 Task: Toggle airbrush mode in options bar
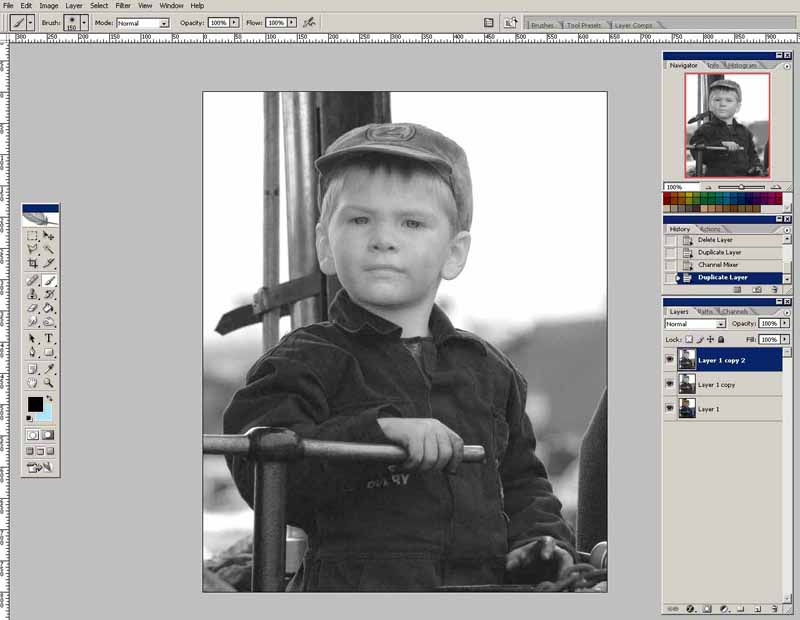pyautogui.click(x=309, y=22)
